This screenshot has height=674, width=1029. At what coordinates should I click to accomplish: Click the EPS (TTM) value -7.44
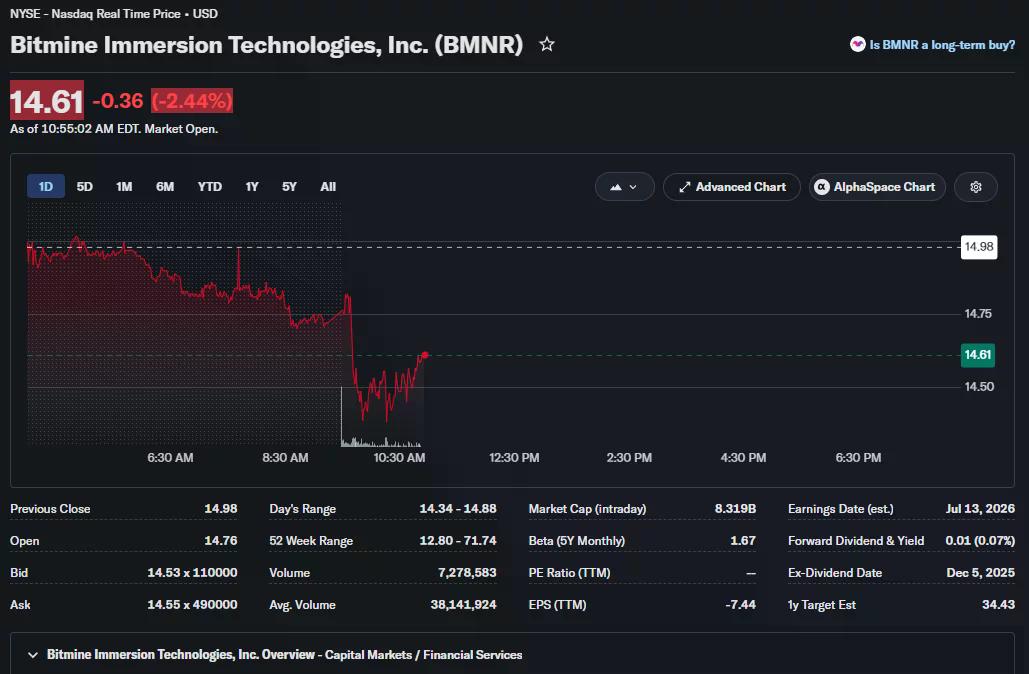click(x=740, y=604)
